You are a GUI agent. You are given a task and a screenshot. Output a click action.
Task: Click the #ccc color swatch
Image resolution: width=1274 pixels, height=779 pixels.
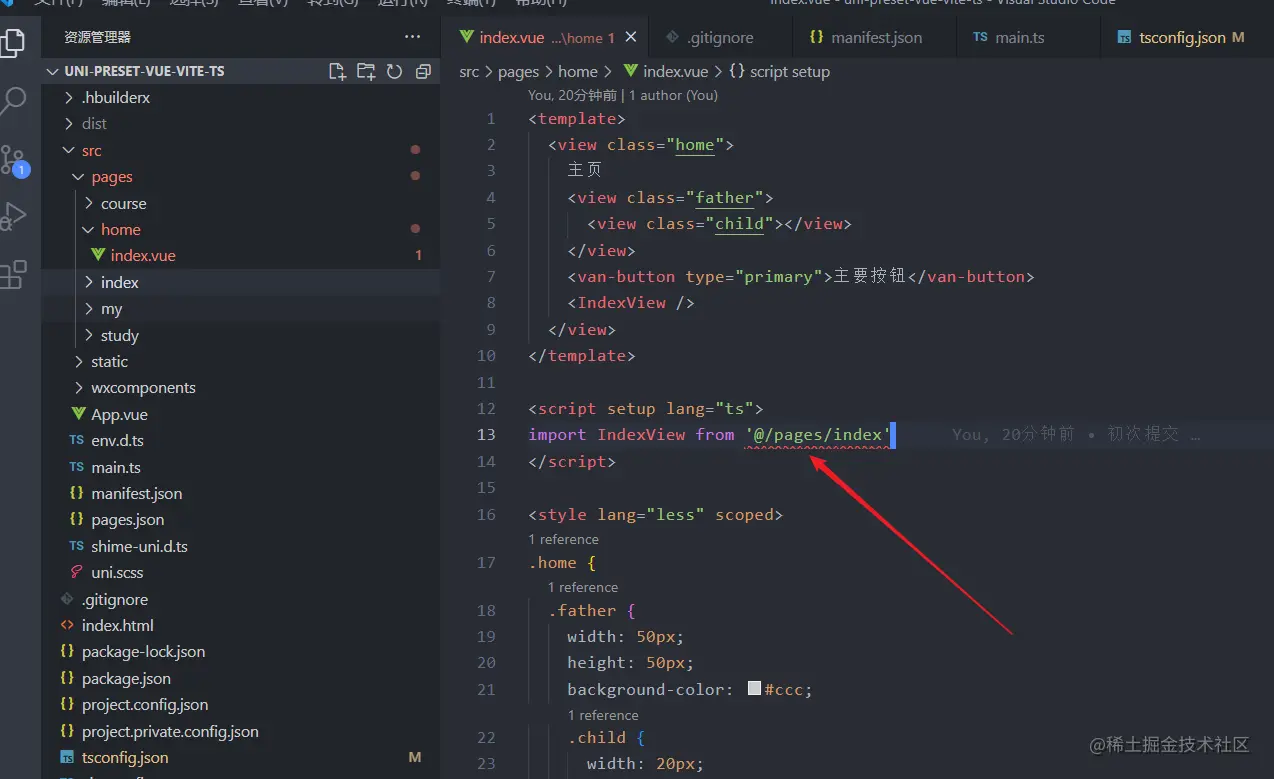point(755,689)
